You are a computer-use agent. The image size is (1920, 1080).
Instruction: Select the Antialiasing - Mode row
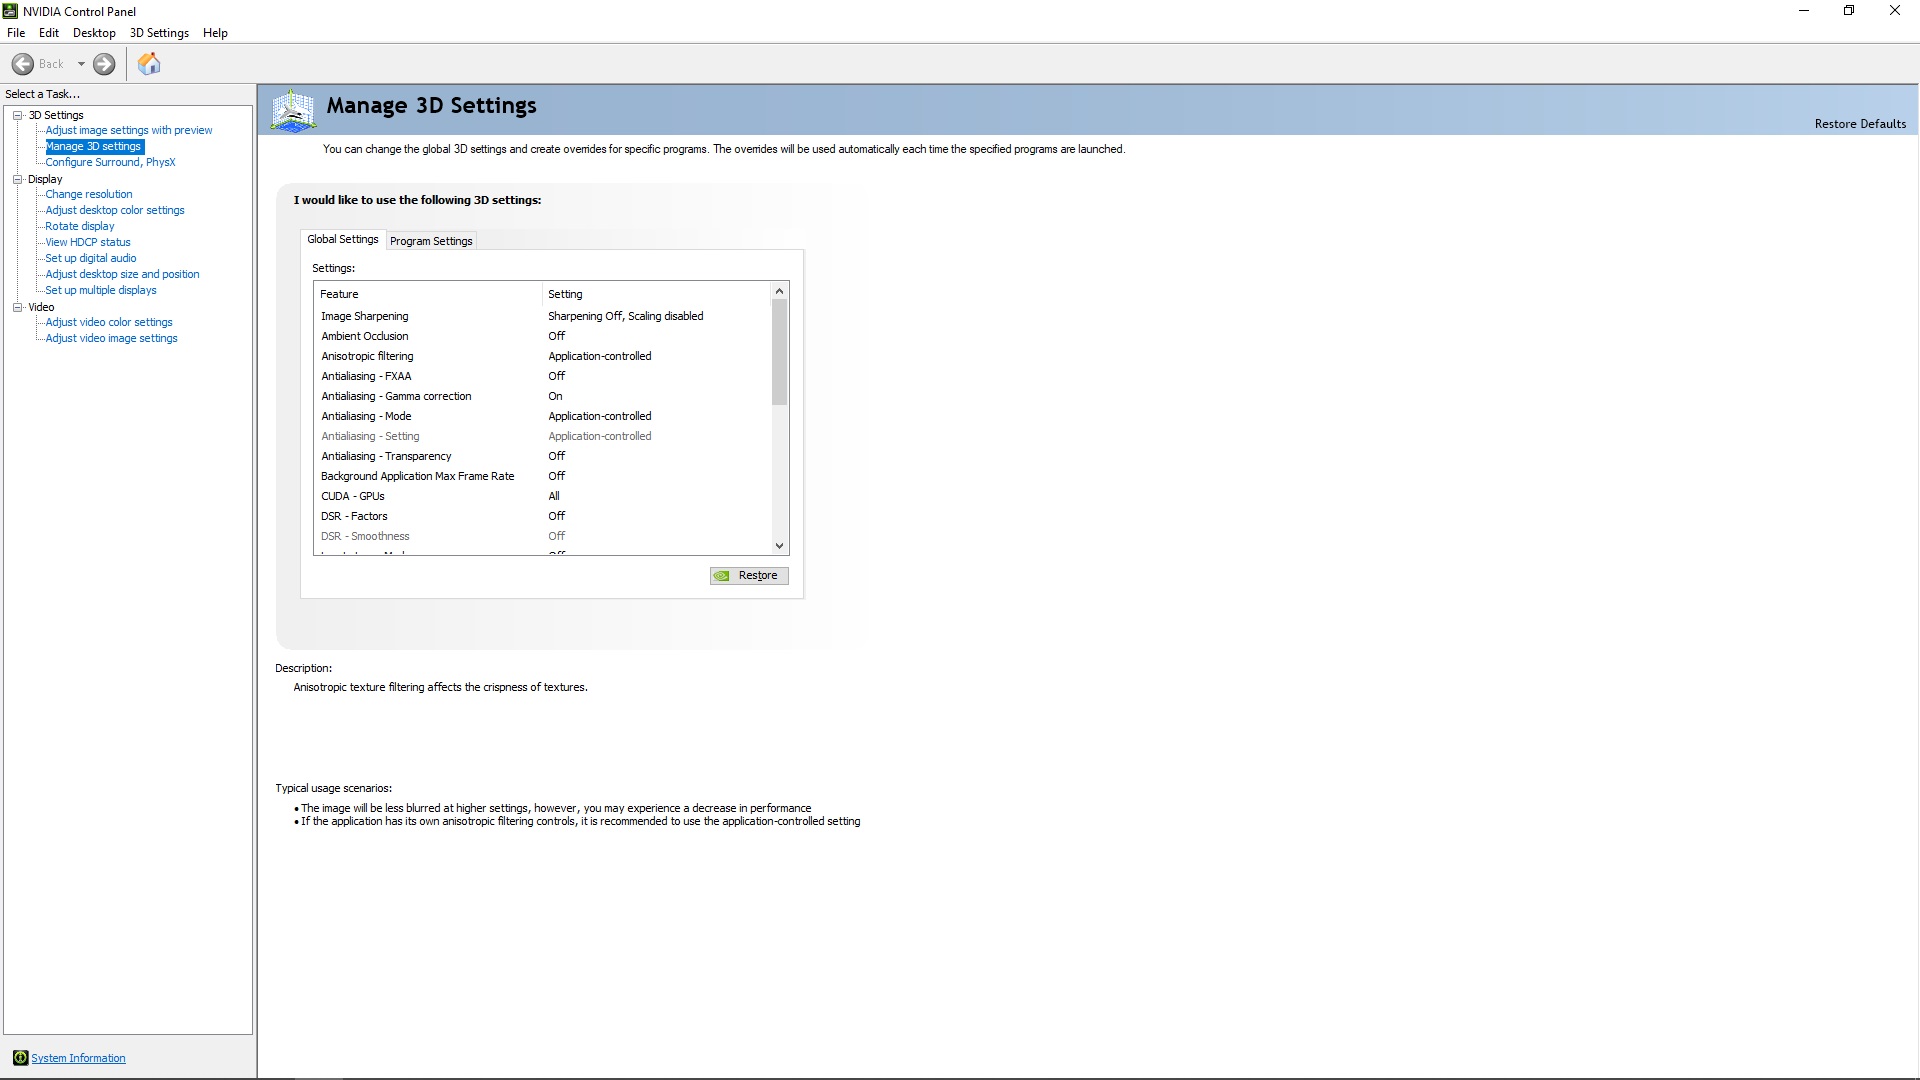click(543, 416)
